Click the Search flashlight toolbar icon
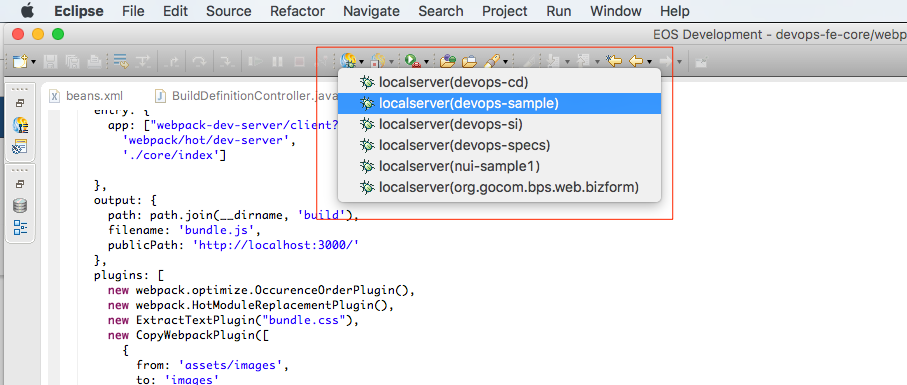907x385 pixels. coord(491,60)
